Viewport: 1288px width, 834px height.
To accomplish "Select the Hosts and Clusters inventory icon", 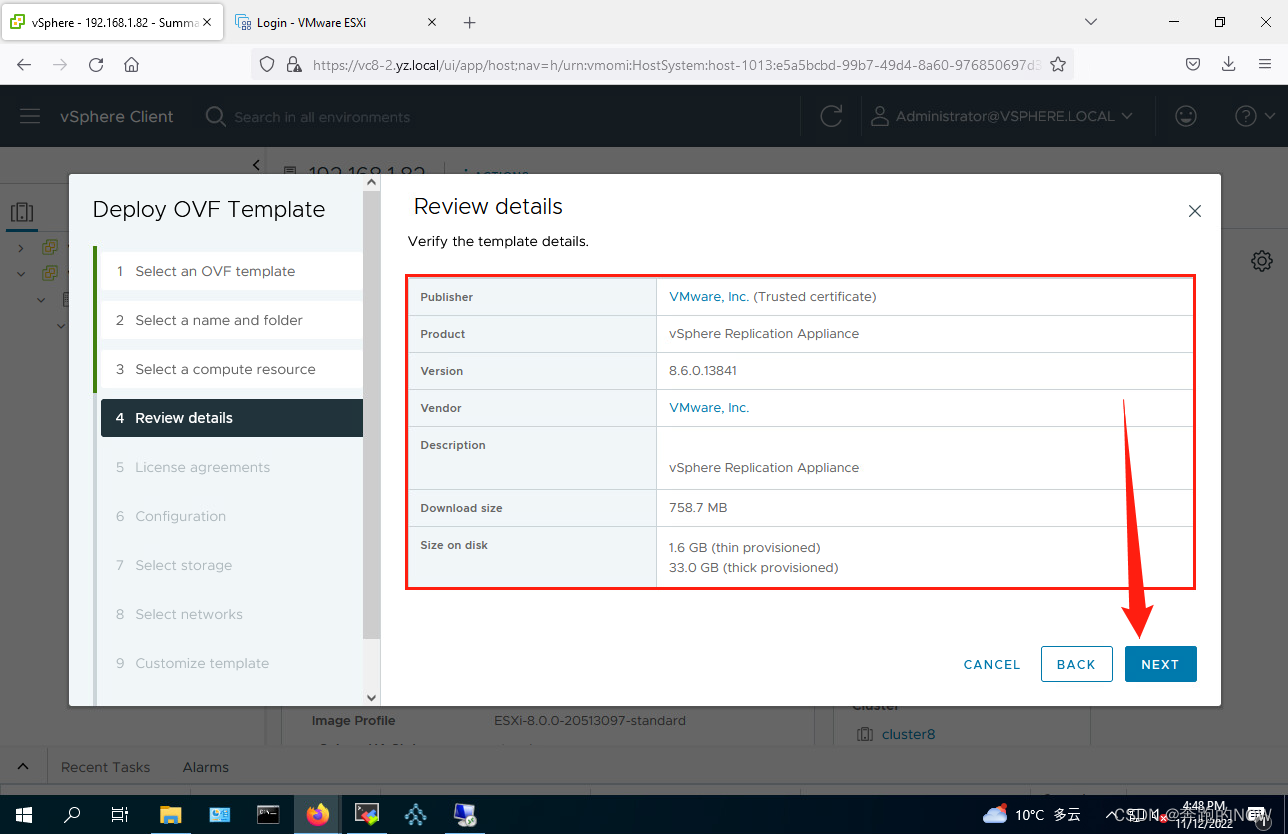I will pyautogui.click(x=22, y=212).
